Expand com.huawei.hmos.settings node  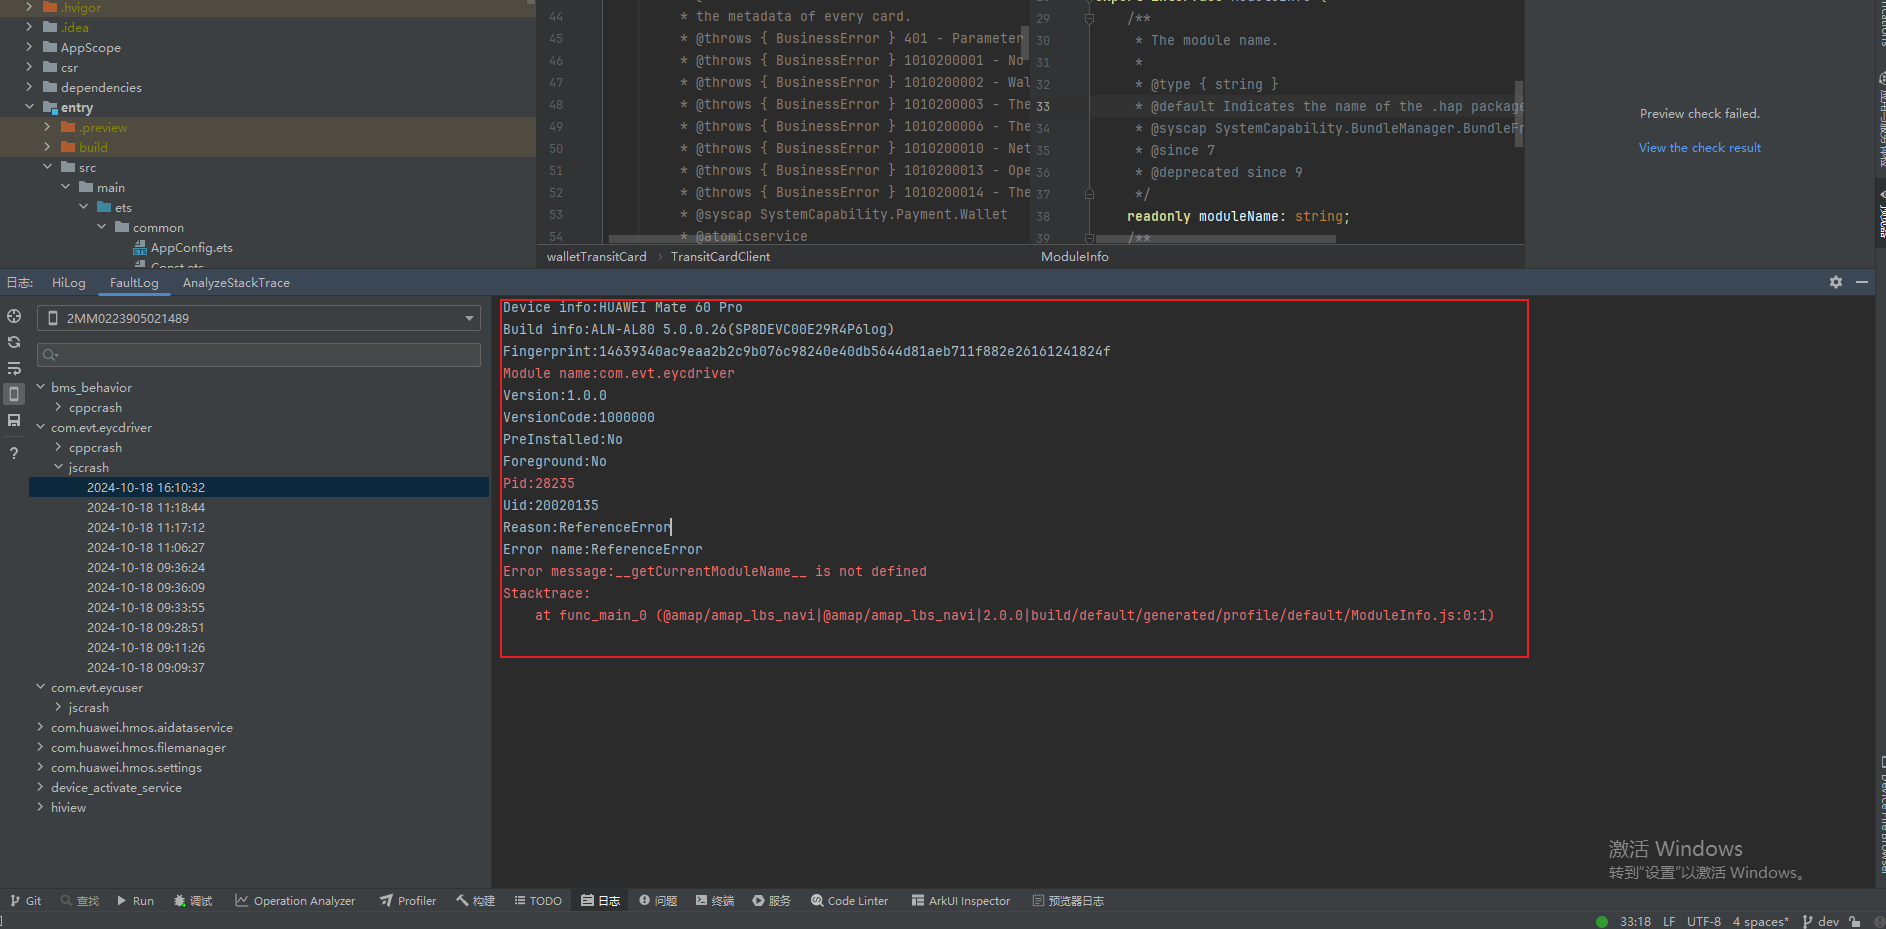tap(41, 767)
